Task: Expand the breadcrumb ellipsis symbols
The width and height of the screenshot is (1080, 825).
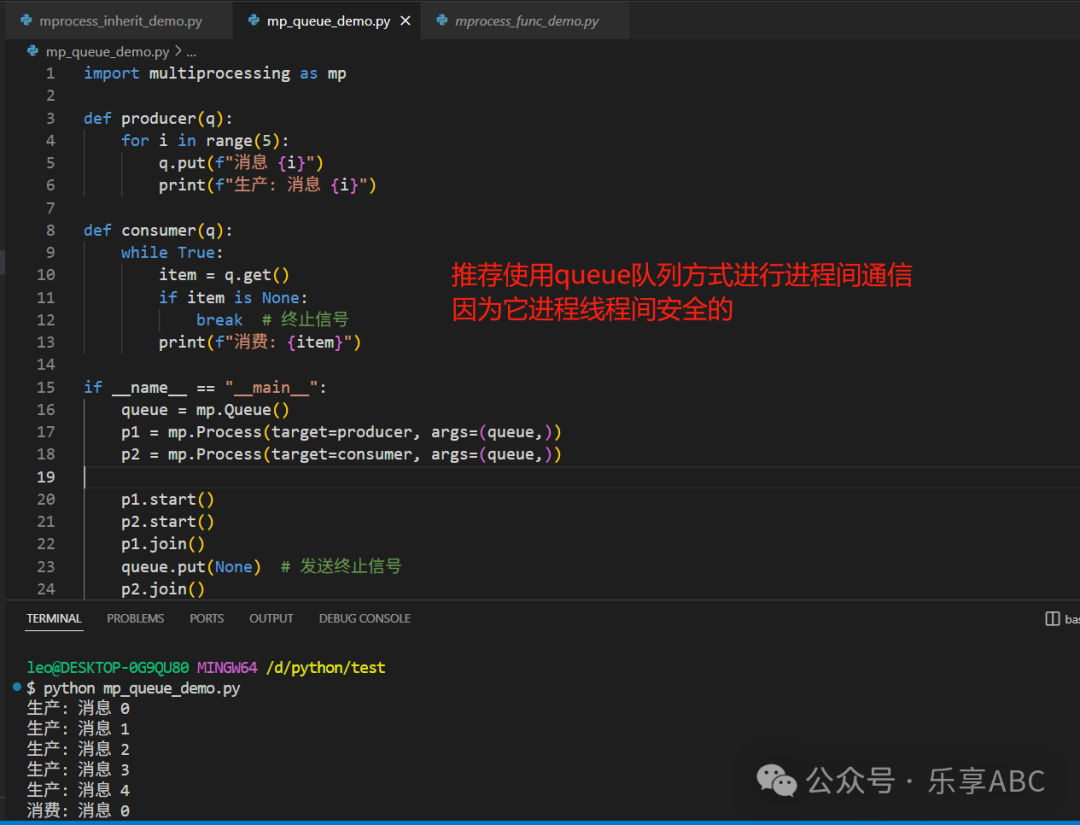Action: click(x=191, y=52)
